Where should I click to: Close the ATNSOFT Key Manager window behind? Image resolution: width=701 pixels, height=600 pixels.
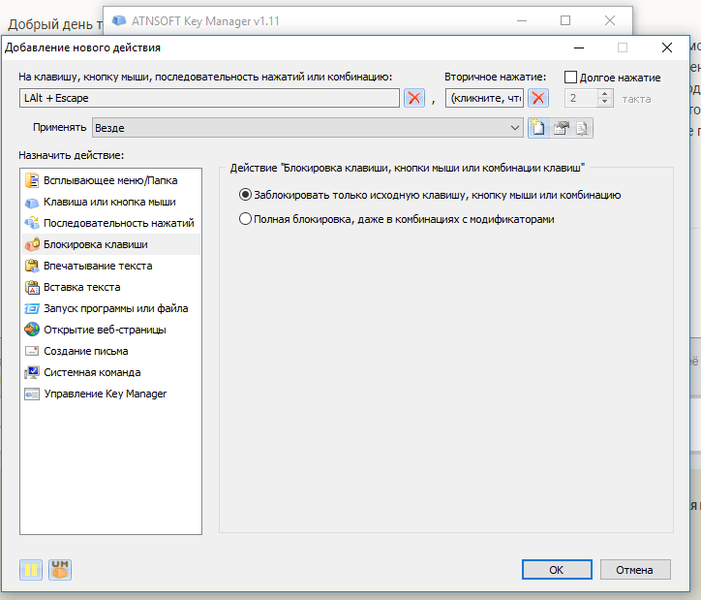(x=609, y=21)
